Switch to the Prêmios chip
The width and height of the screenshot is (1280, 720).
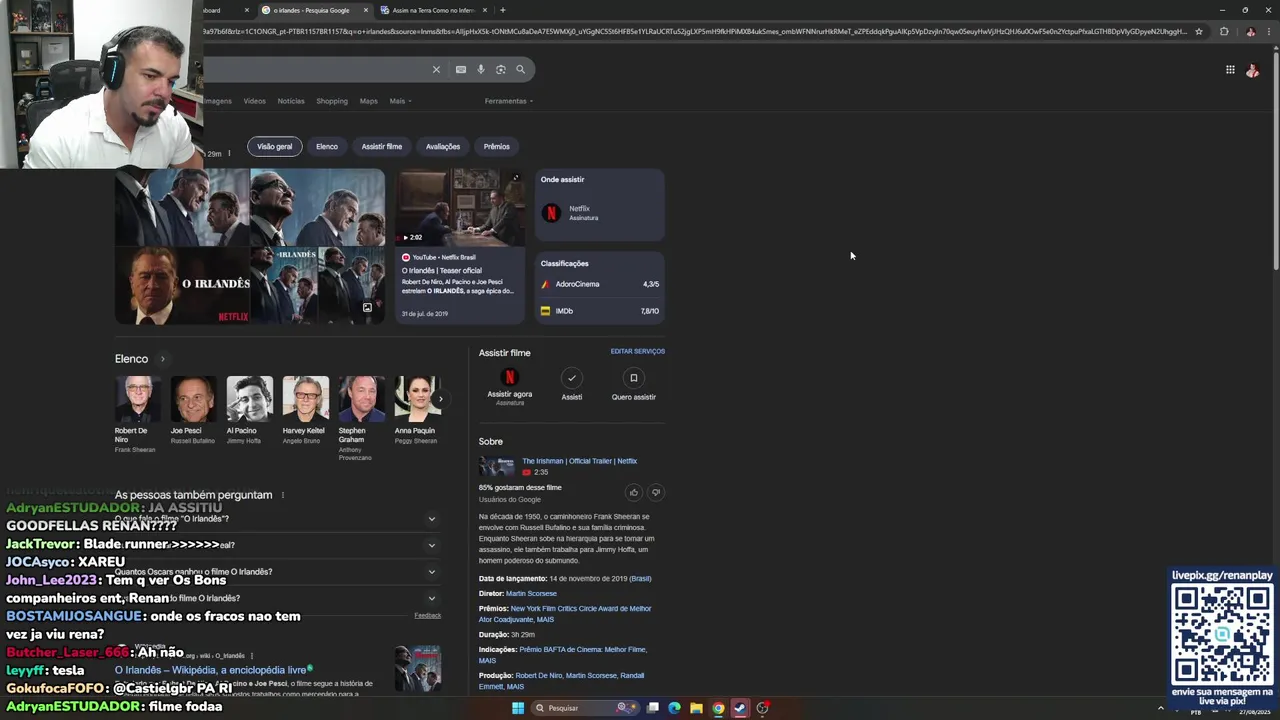coord(496,146)
